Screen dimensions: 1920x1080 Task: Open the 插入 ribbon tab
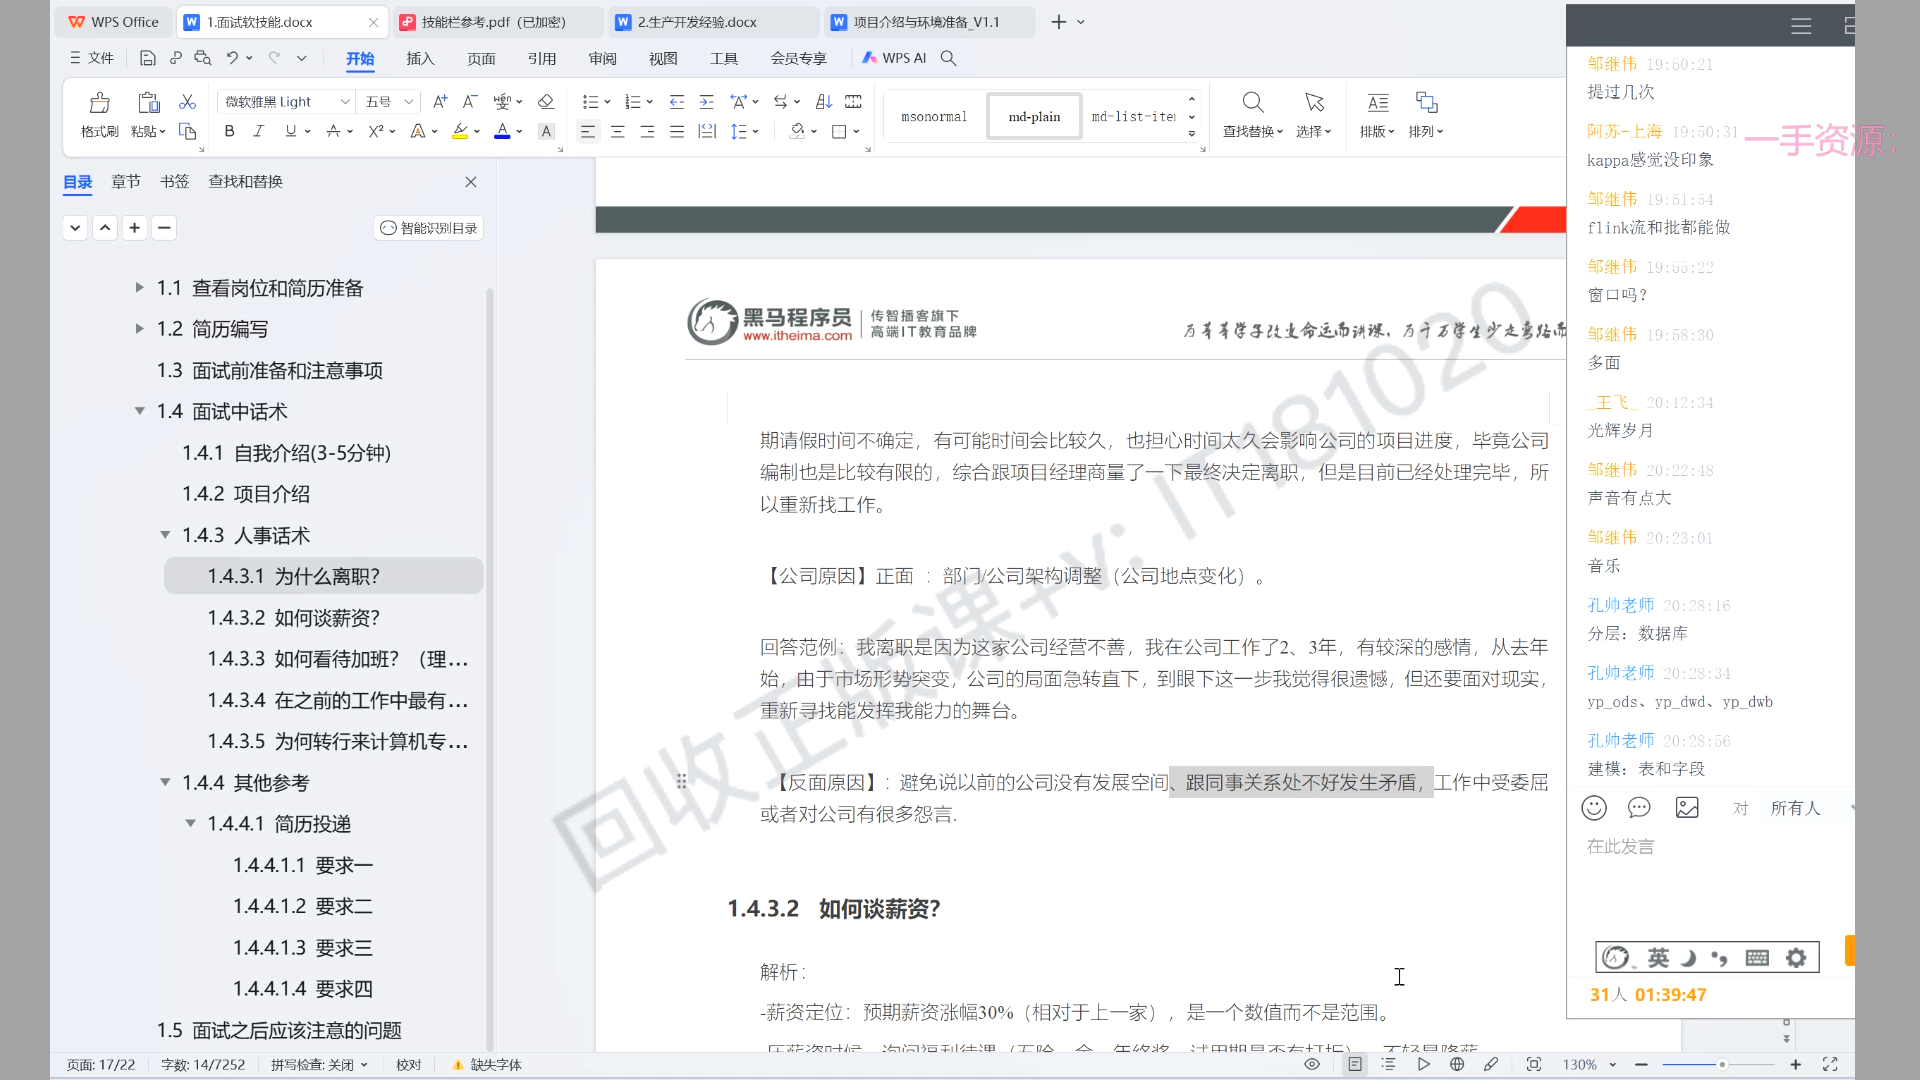(x=420, y=59)
